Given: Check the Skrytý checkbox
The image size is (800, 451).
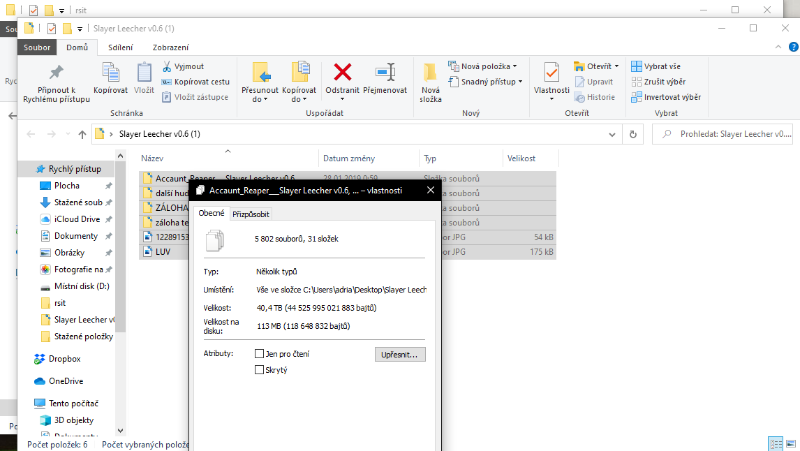Looking at the screenshot, I should pos(259,370).
